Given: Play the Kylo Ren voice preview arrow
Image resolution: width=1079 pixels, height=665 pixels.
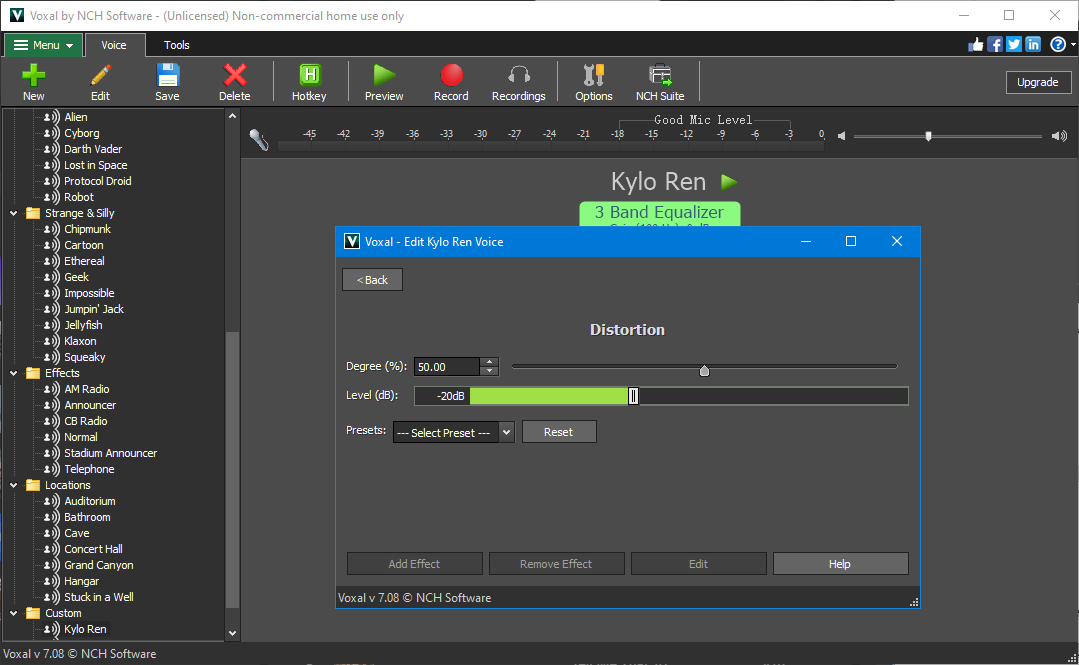Looking at the screenshot, I should pyautogui.click(x=729, y=182).
